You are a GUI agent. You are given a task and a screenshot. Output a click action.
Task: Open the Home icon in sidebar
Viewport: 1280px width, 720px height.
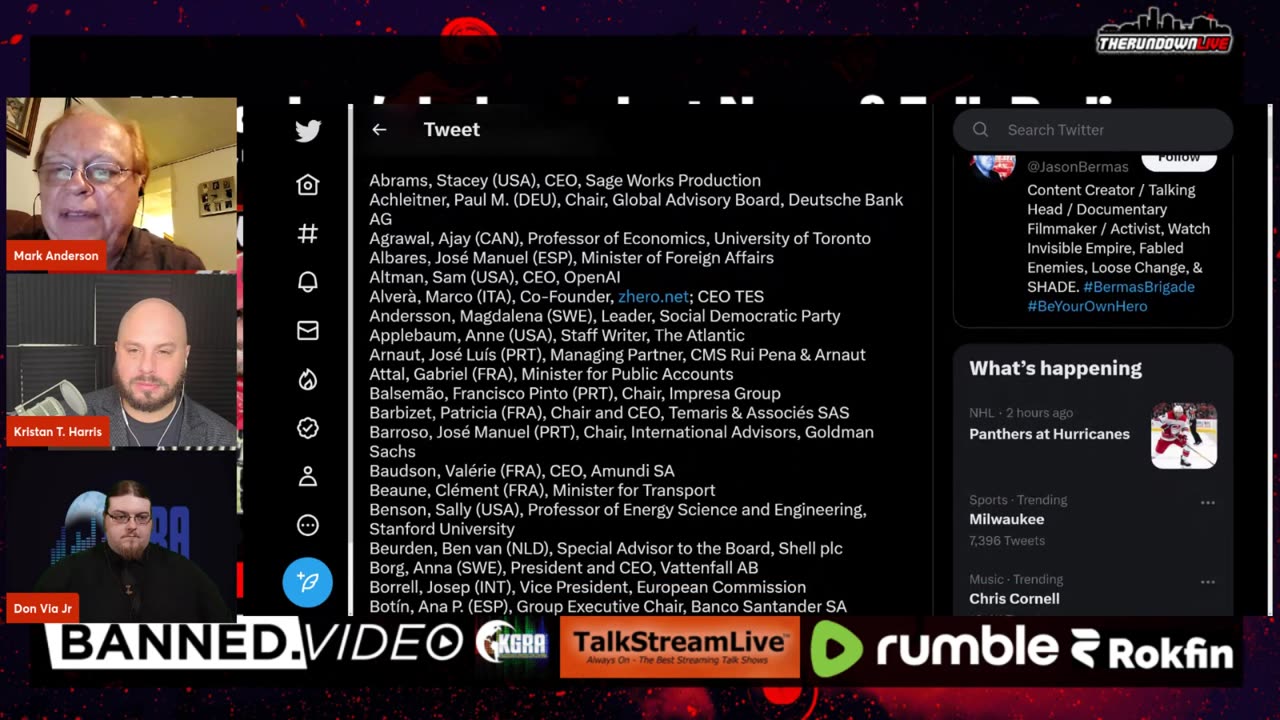point(308,185)
